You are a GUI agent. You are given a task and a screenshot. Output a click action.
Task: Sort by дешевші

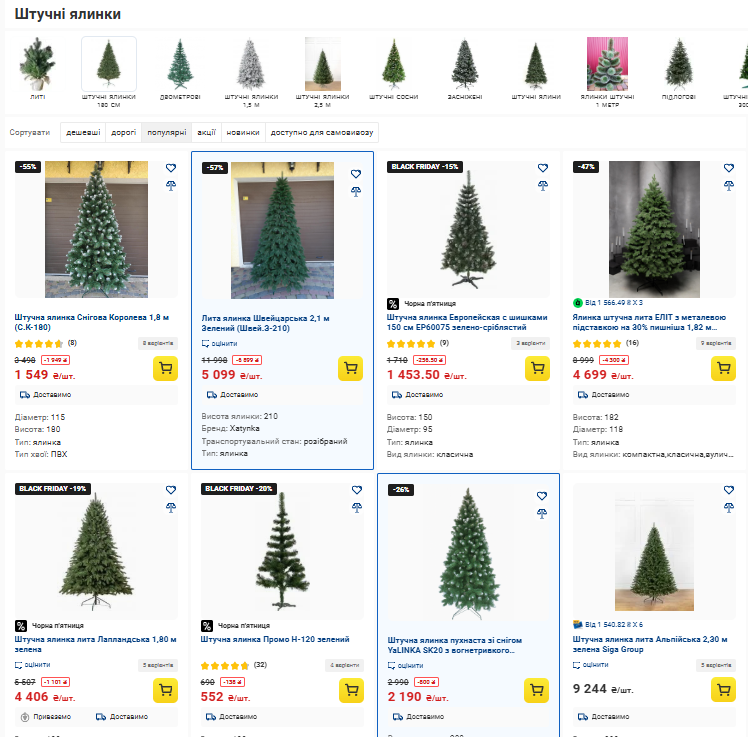(x=83, y=133)
